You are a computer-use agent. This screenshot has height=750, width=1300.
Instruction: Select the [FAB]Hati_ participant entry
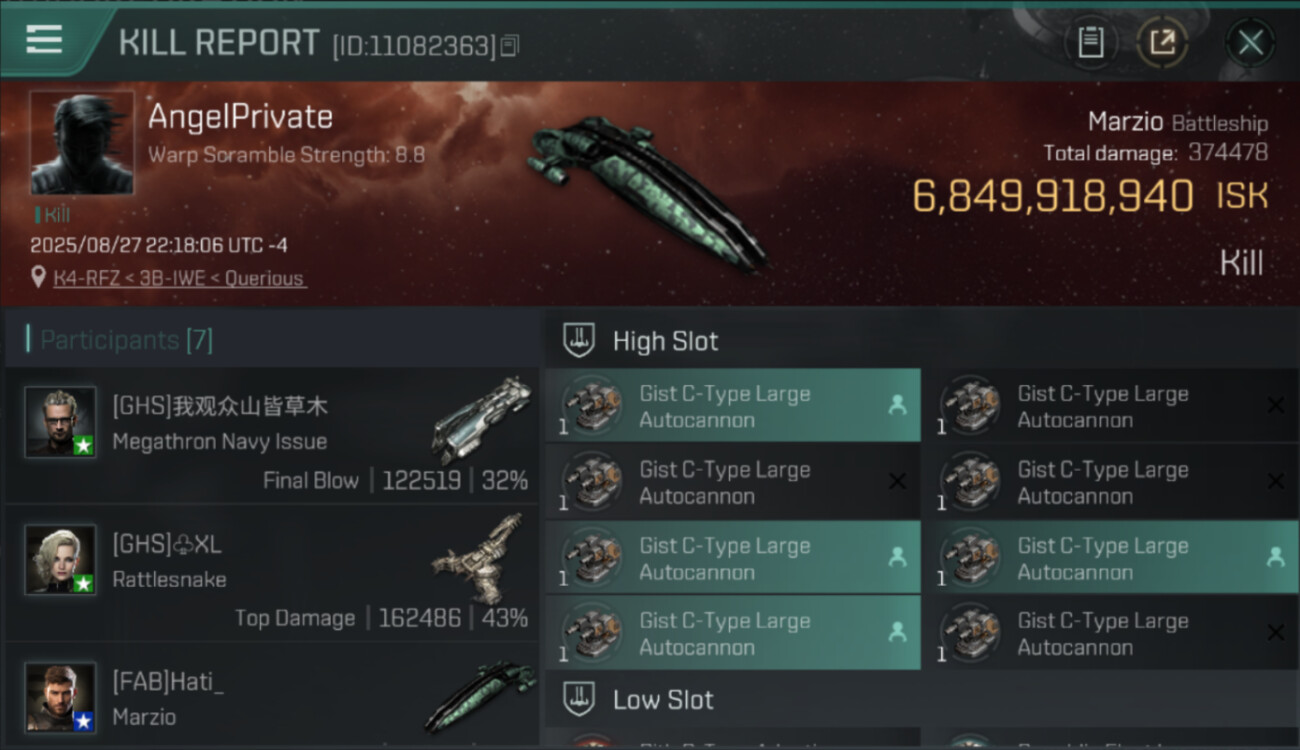coord(272,697)
